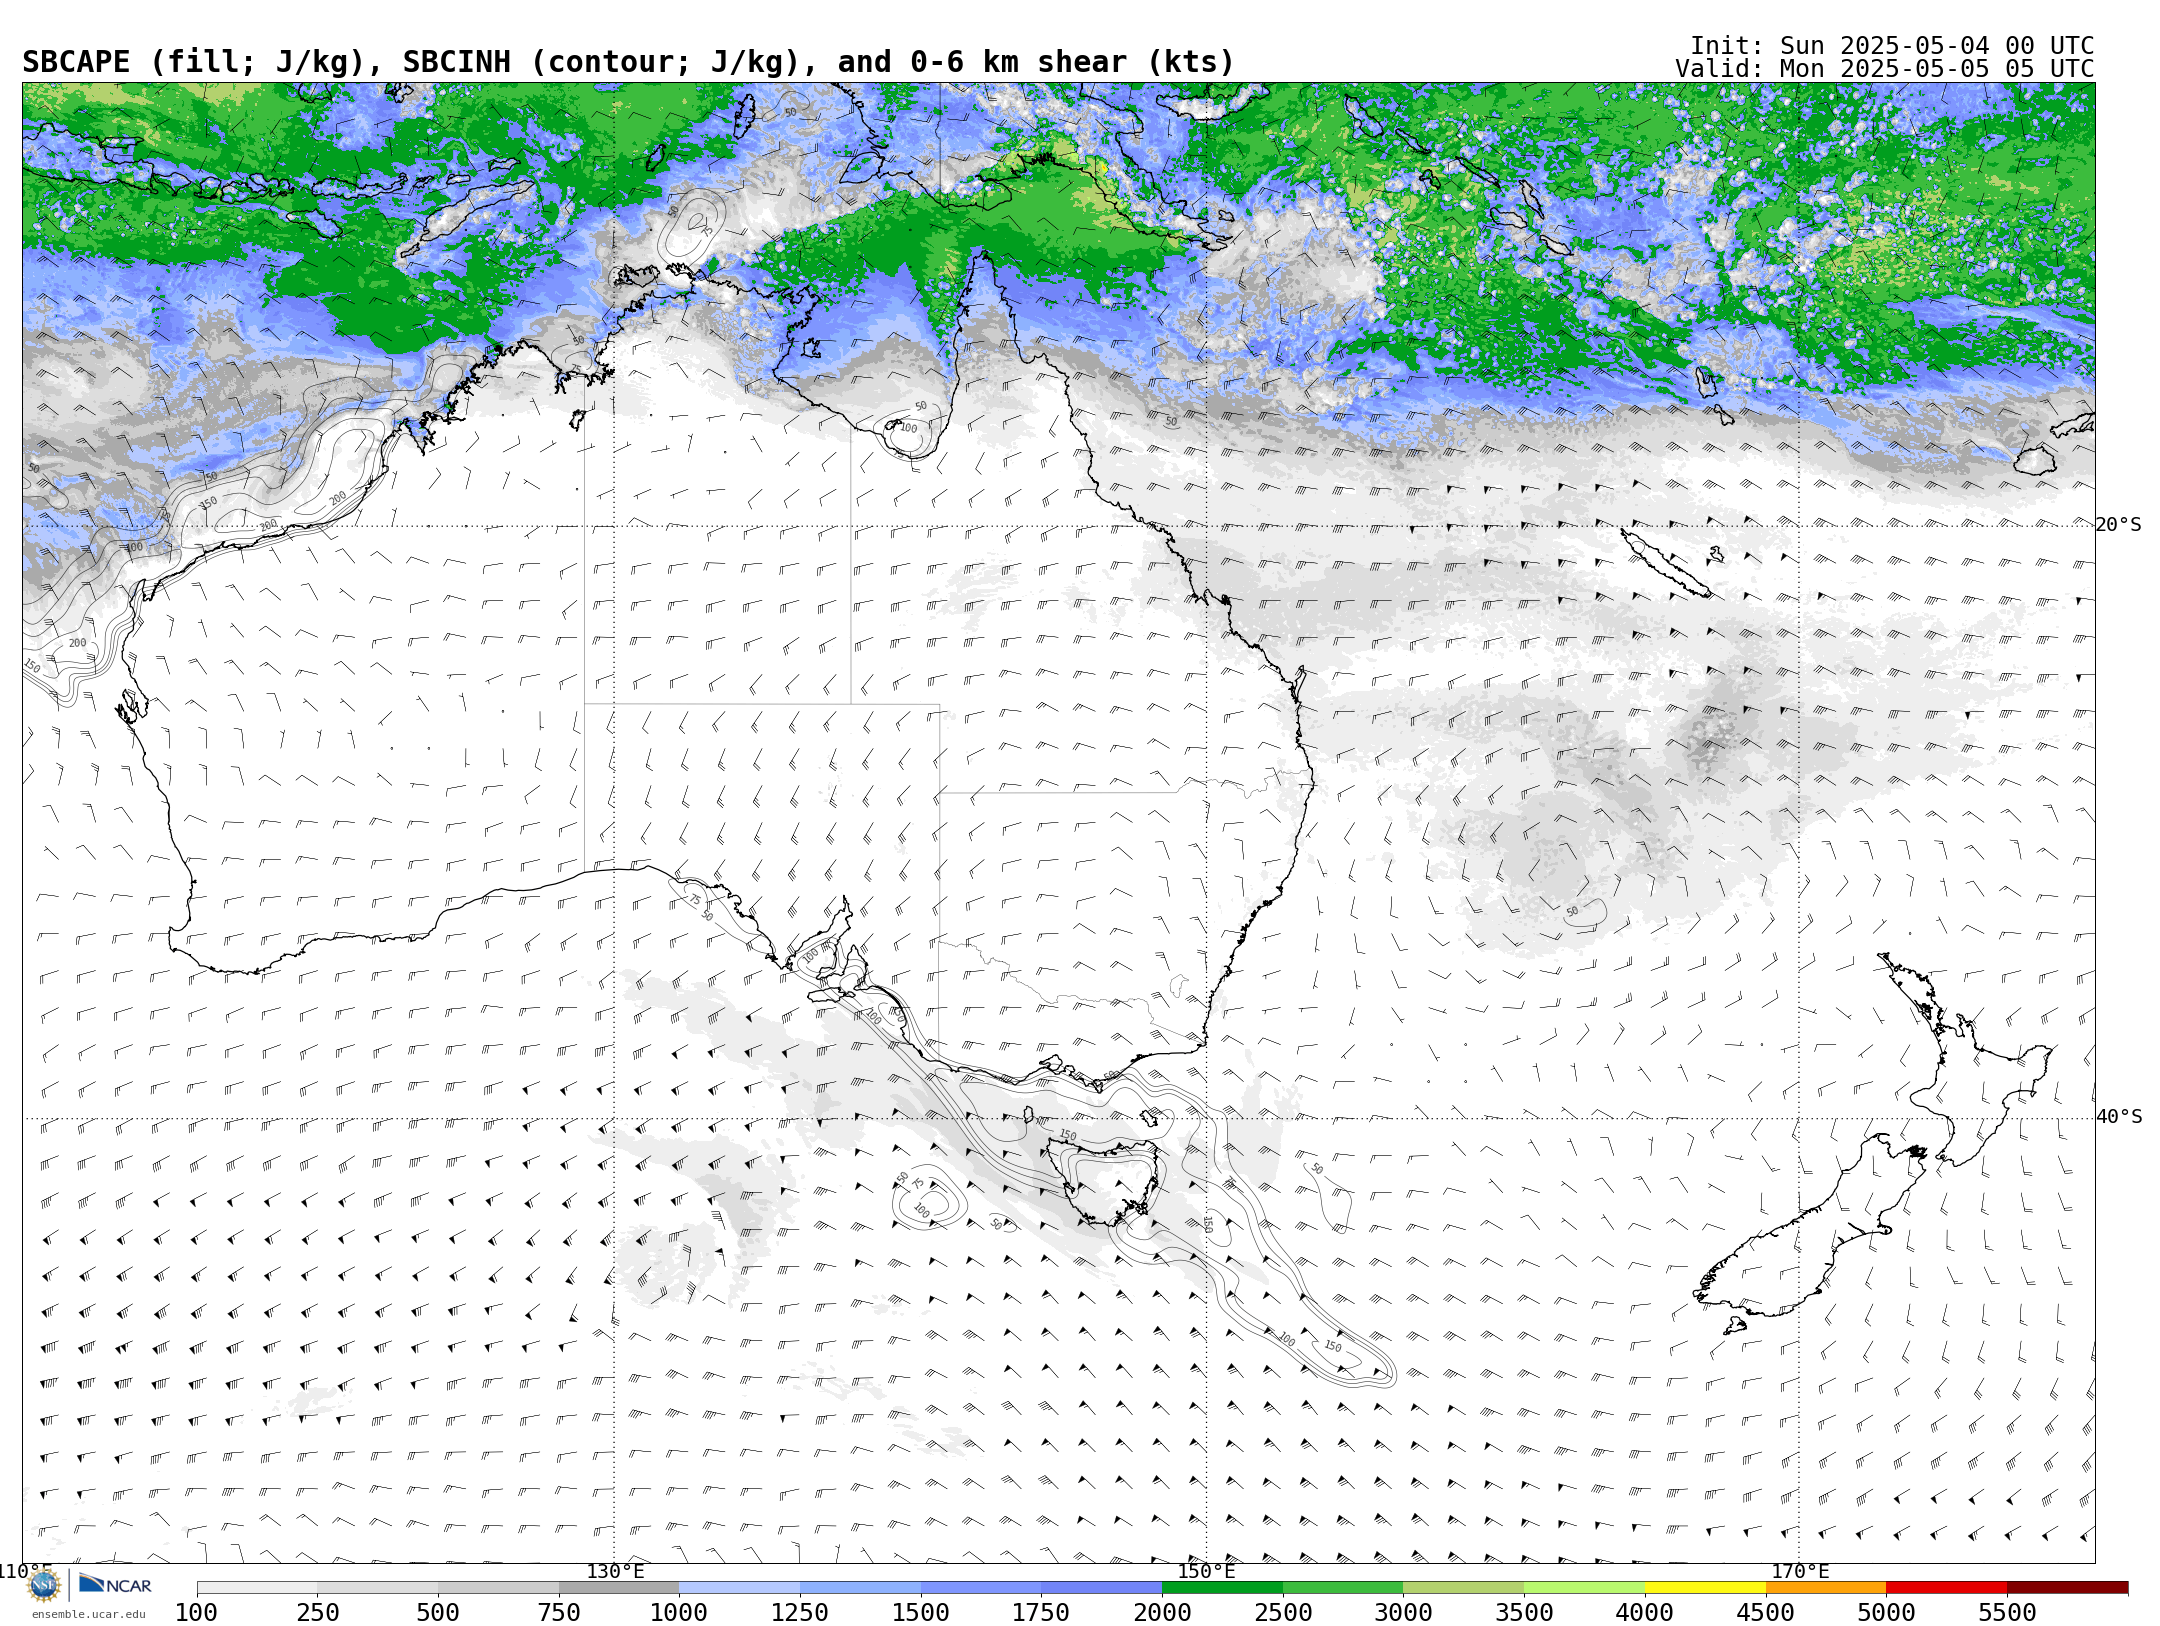The height and width of the screenshot is (1626, 2160).
Task: Pick the deep blue 1750-2000 colorbar swatch
Action: (x=1101, y=1588)
